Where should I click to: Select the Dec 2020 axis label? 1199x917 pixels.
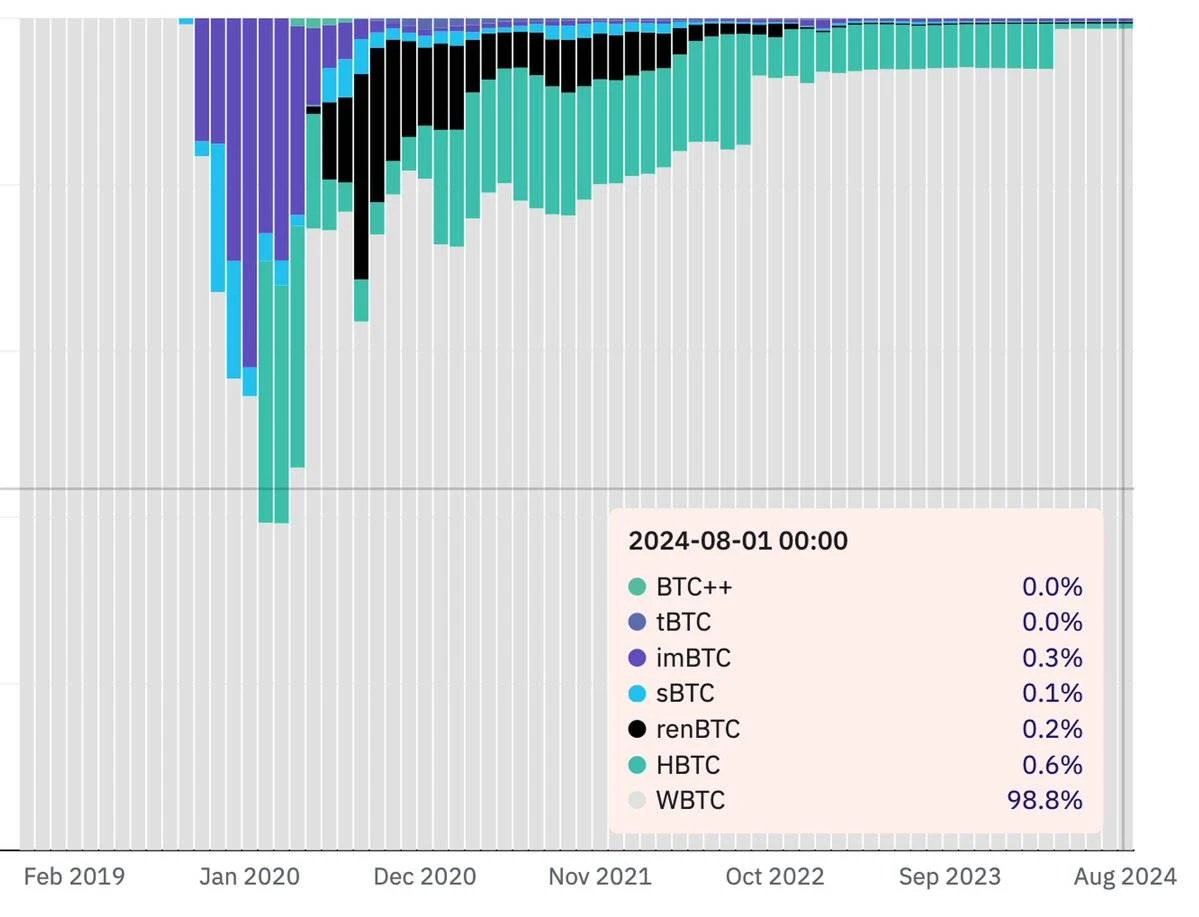point(424,877)
